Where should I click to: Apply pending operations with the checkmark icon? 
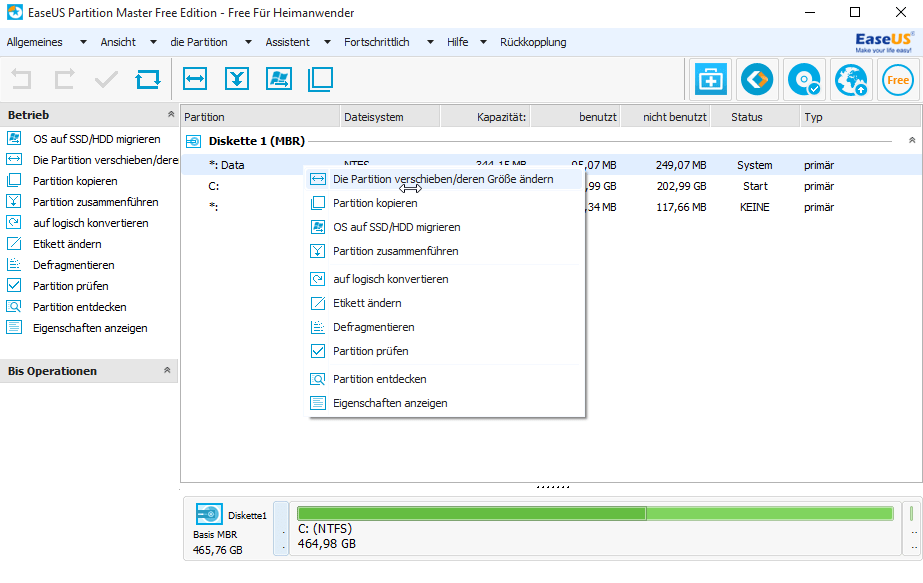click(107, 79)
